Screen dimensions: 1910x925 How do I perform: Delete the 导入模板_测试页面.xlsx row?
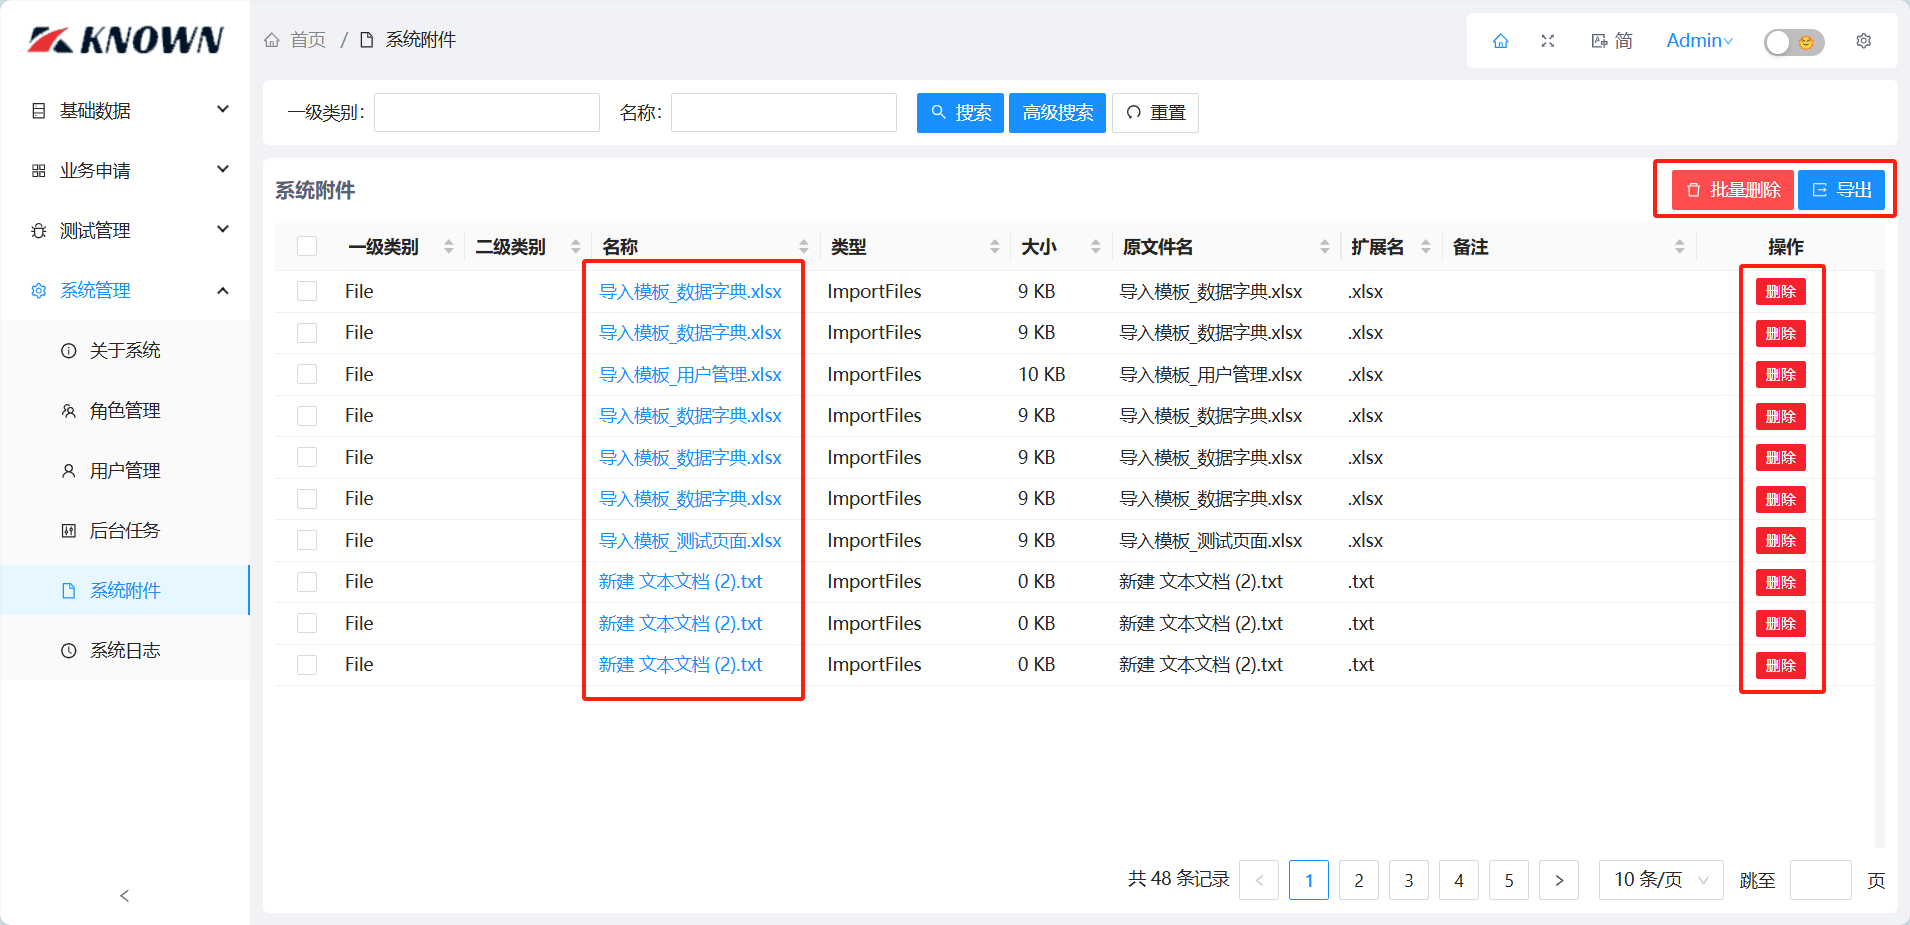pos(1780,541)
